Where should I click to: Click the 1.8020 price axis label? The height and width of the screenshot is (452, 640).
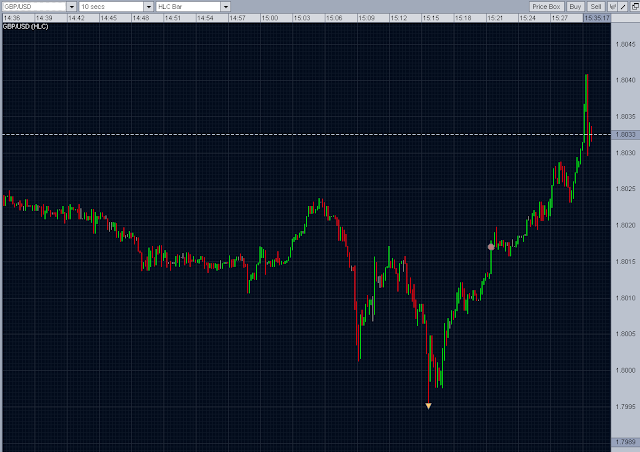tap(625, 225)
